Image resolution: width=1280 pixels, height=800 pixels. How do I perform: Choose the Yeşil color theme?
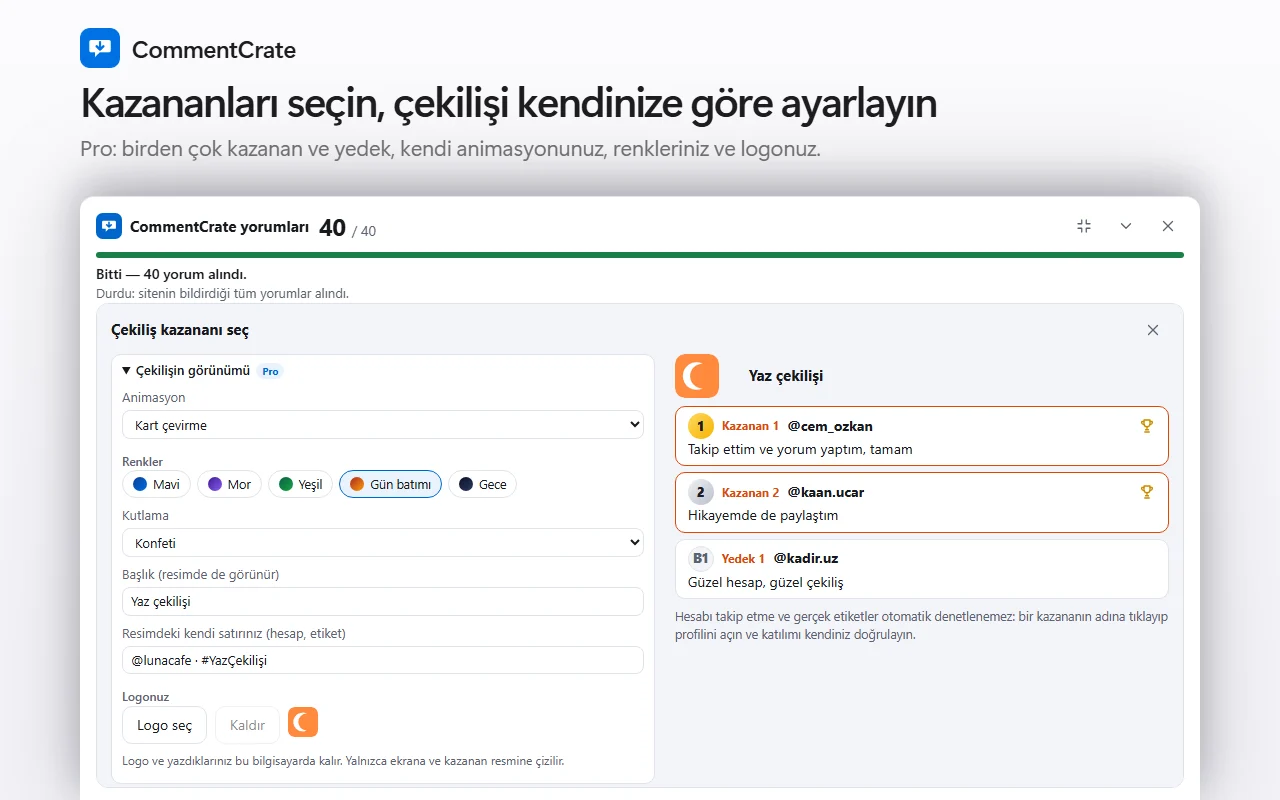(x=300, y=484)
